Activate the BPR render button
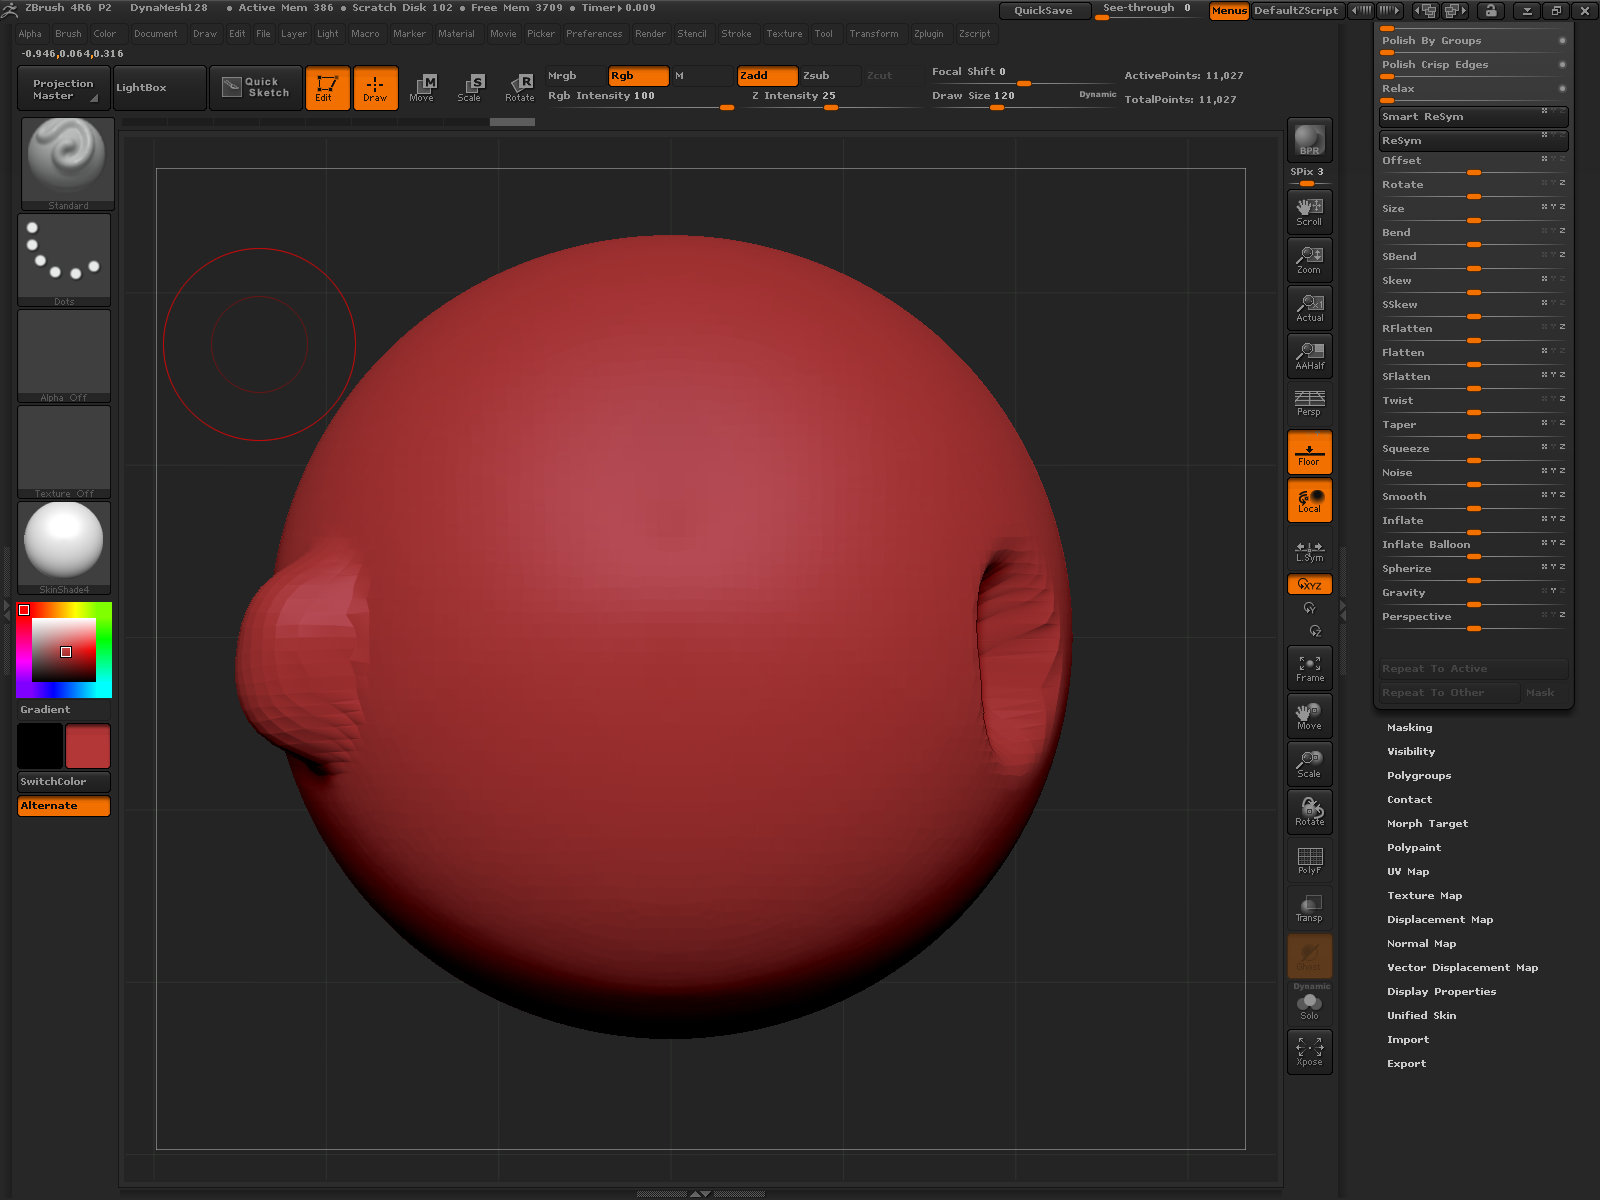The width and height of the screenshot is (1600, 1200). pos(1308,140)
